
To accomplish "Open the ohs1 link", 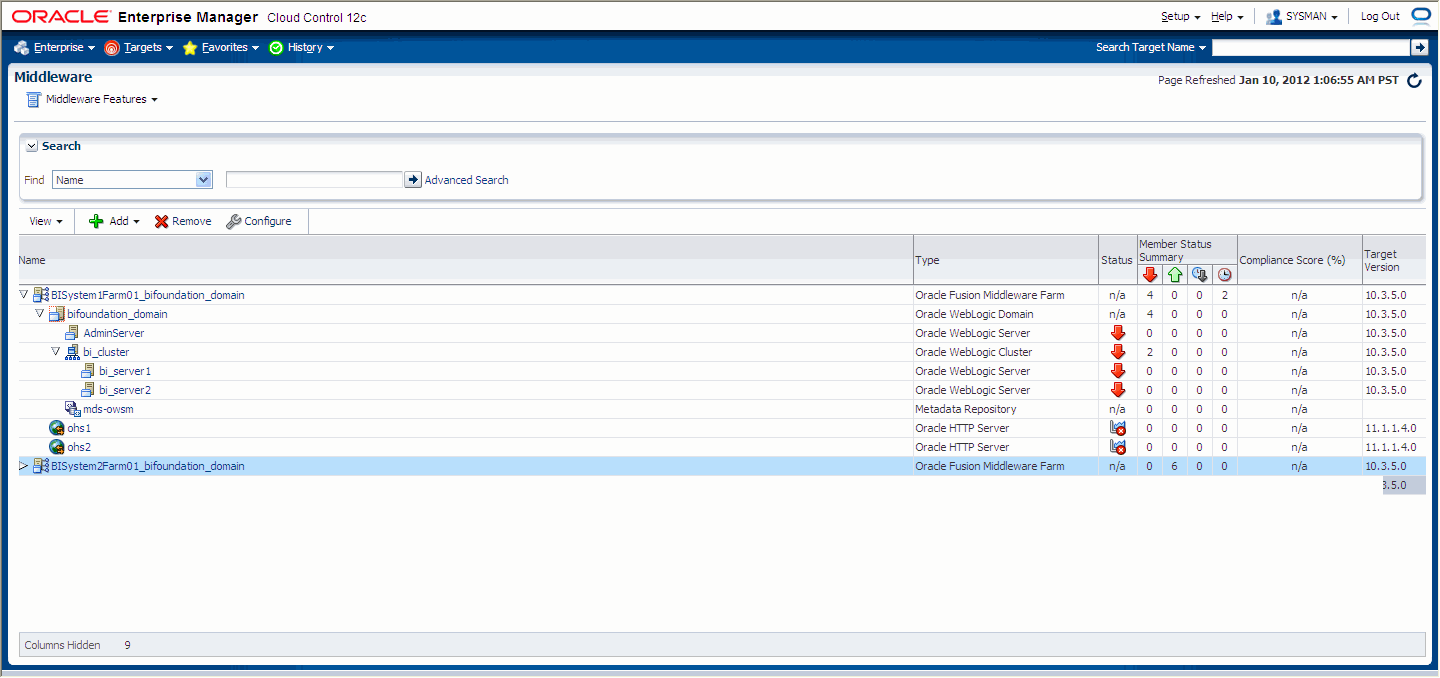I will [79, 428].
